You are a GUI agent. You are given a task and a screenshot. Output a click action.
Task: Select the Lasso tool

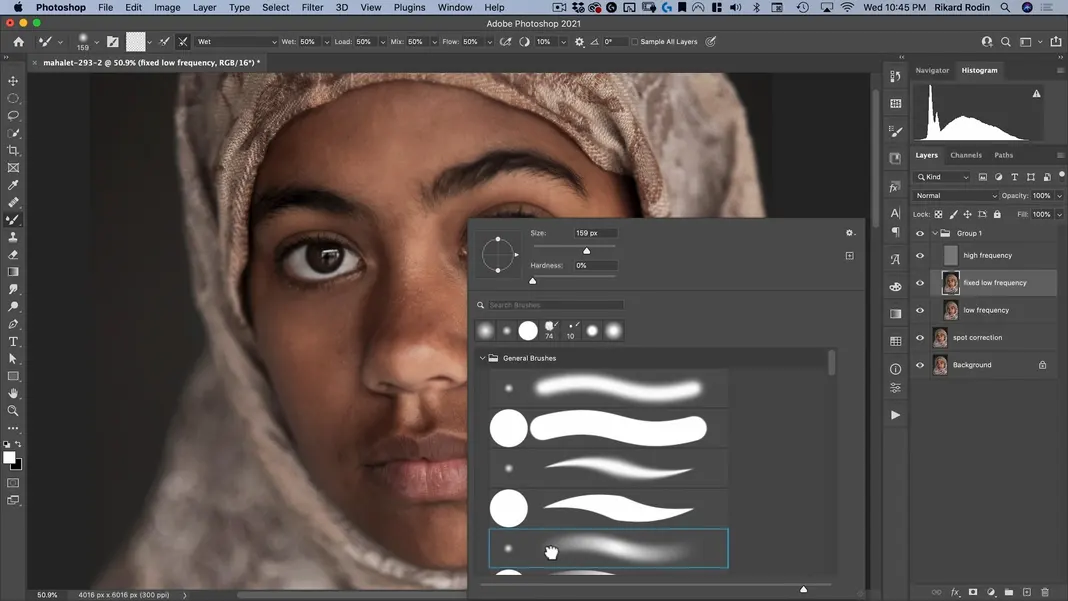point(13,115)
